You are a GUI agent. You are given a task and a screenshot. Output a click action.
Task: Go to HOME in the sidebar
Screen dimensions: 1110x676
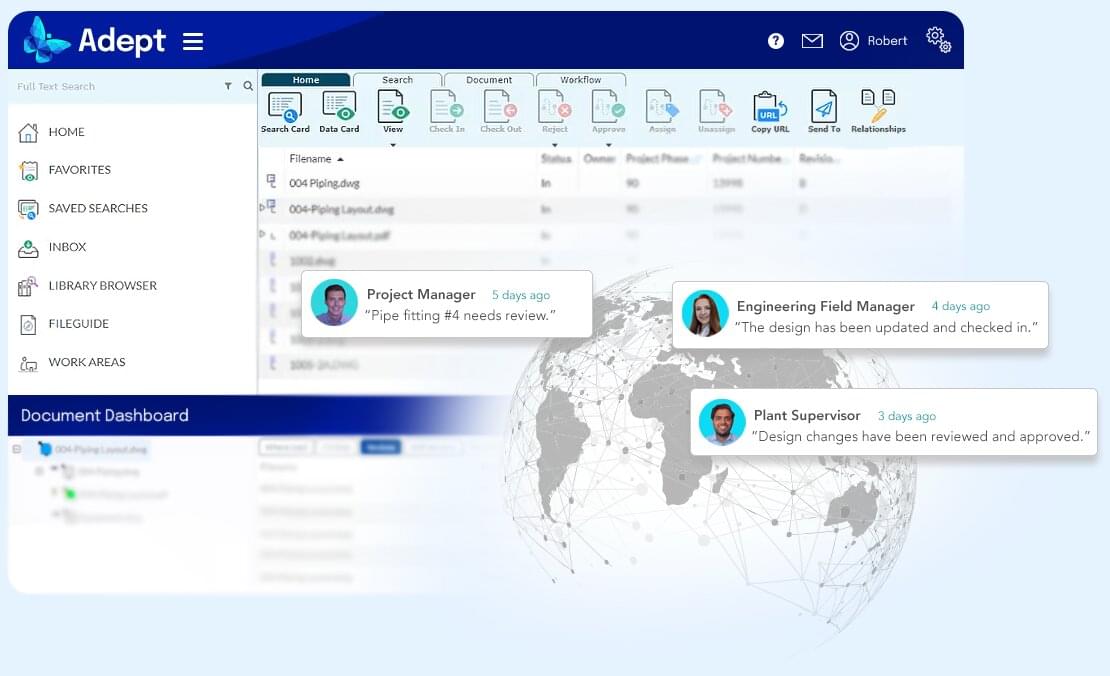[66, 132]
